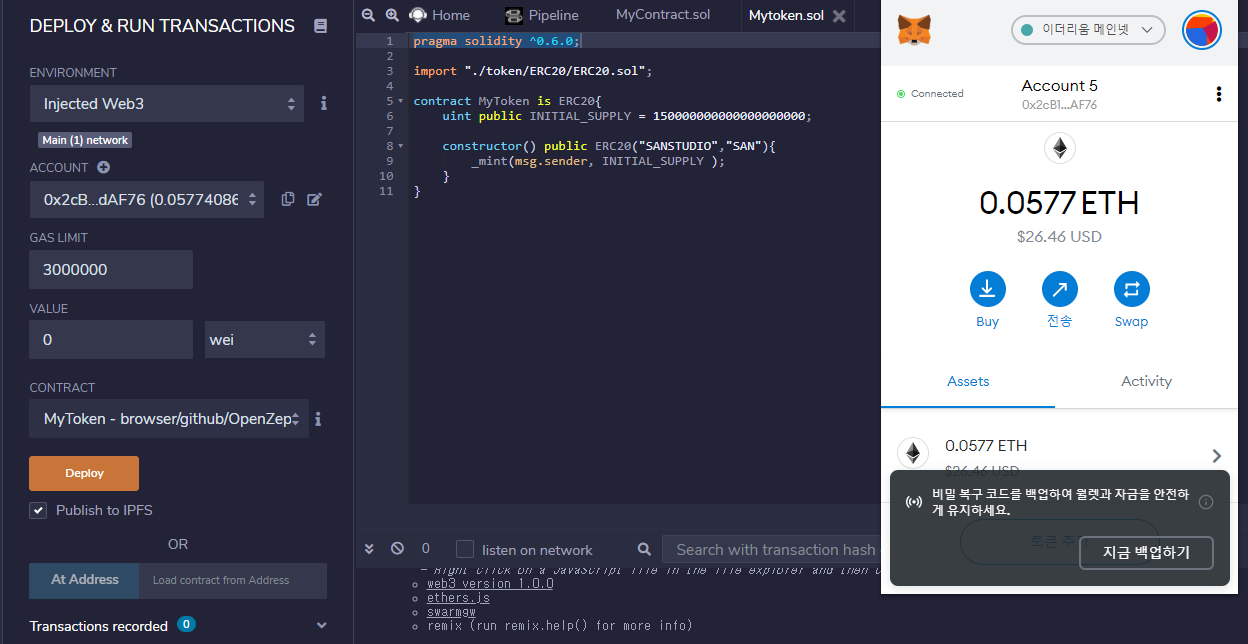Open the Account address dropdown
The width and height of the screenshot is (1248, 644).
[x=147, y=199]
